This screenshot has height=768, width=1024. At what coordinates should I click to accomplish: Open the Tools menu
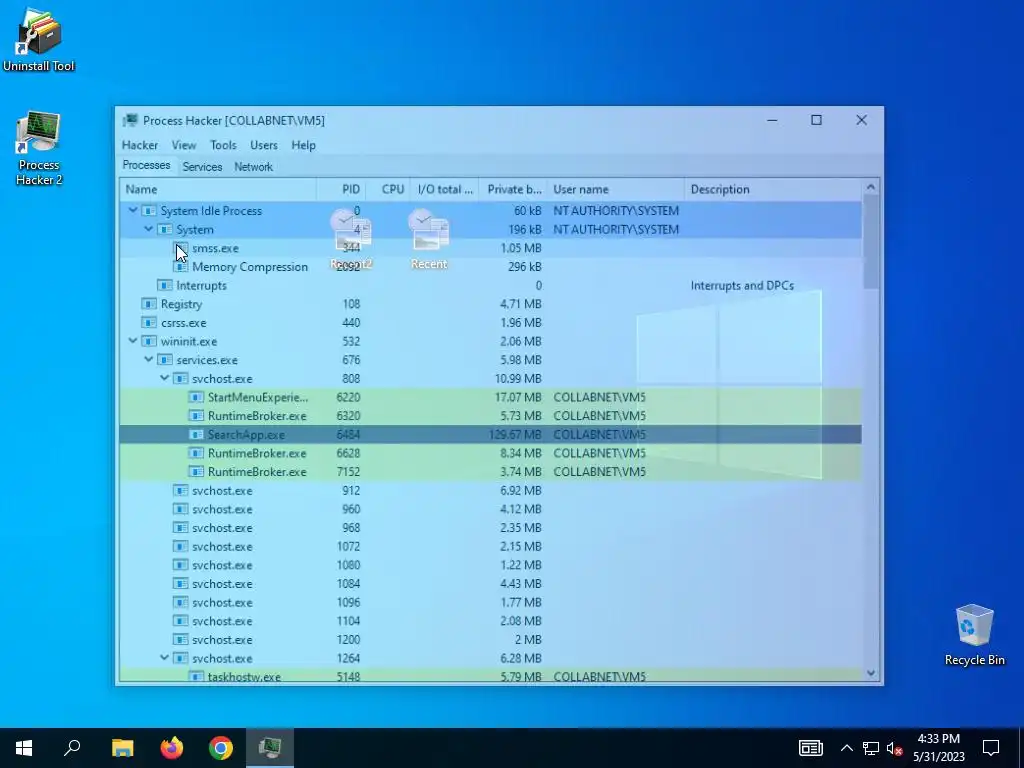tap(223, 145)
